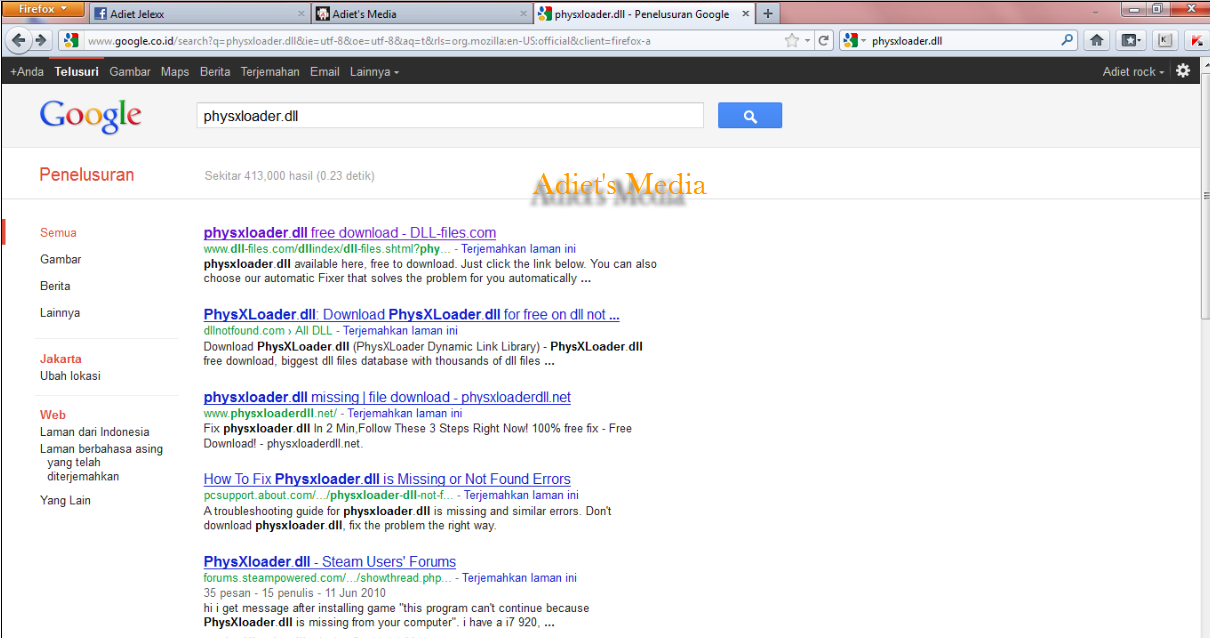Open the Firefox menu button
Screen dimensions: 1210x638
click(43, 9)
